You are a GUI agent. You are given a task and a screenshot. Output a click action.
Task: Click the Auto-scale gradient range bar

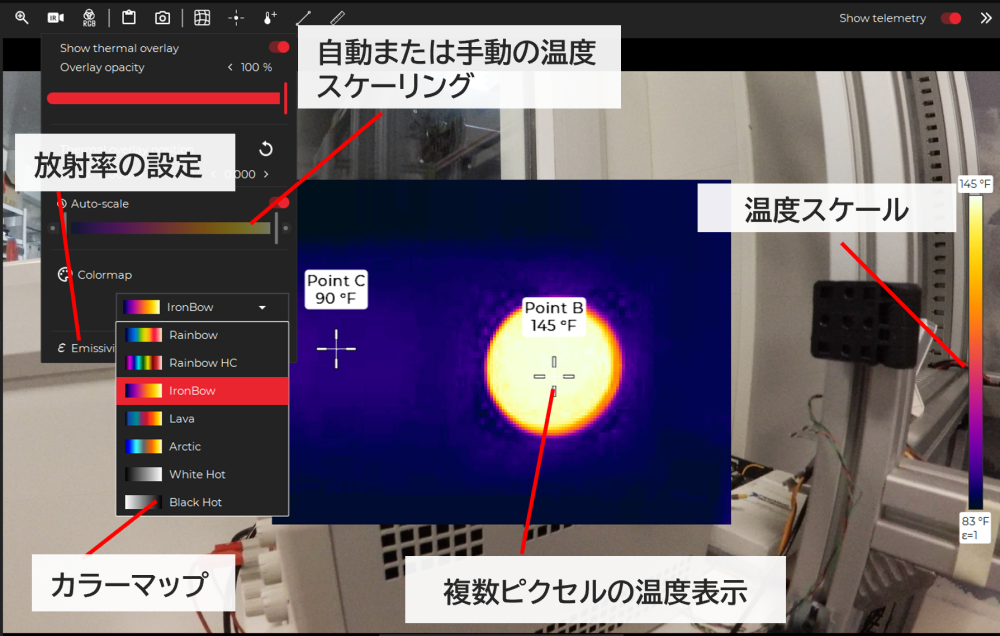tap(170, 228)
